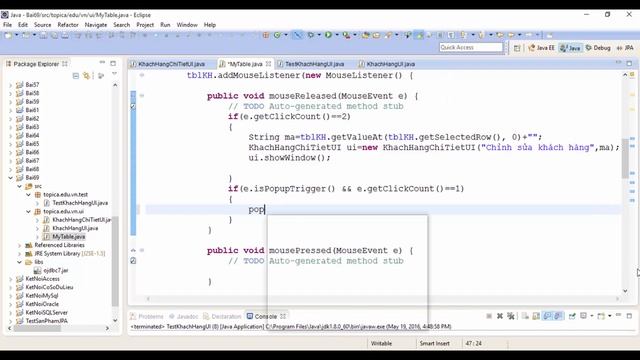Toggle Show Console on standard out

(x=547, y=316)
